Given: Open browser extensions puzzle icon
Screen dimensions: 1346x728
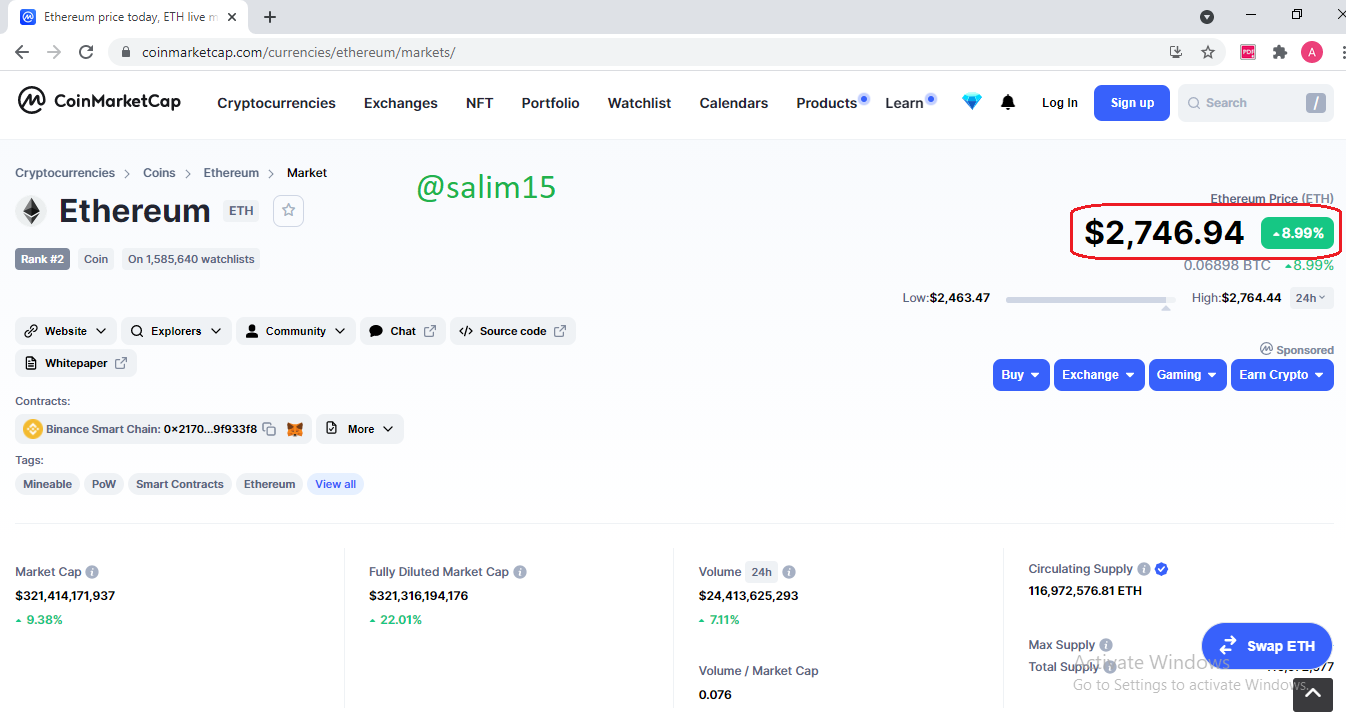Looking at the screenshot, I should (1280, 52).
